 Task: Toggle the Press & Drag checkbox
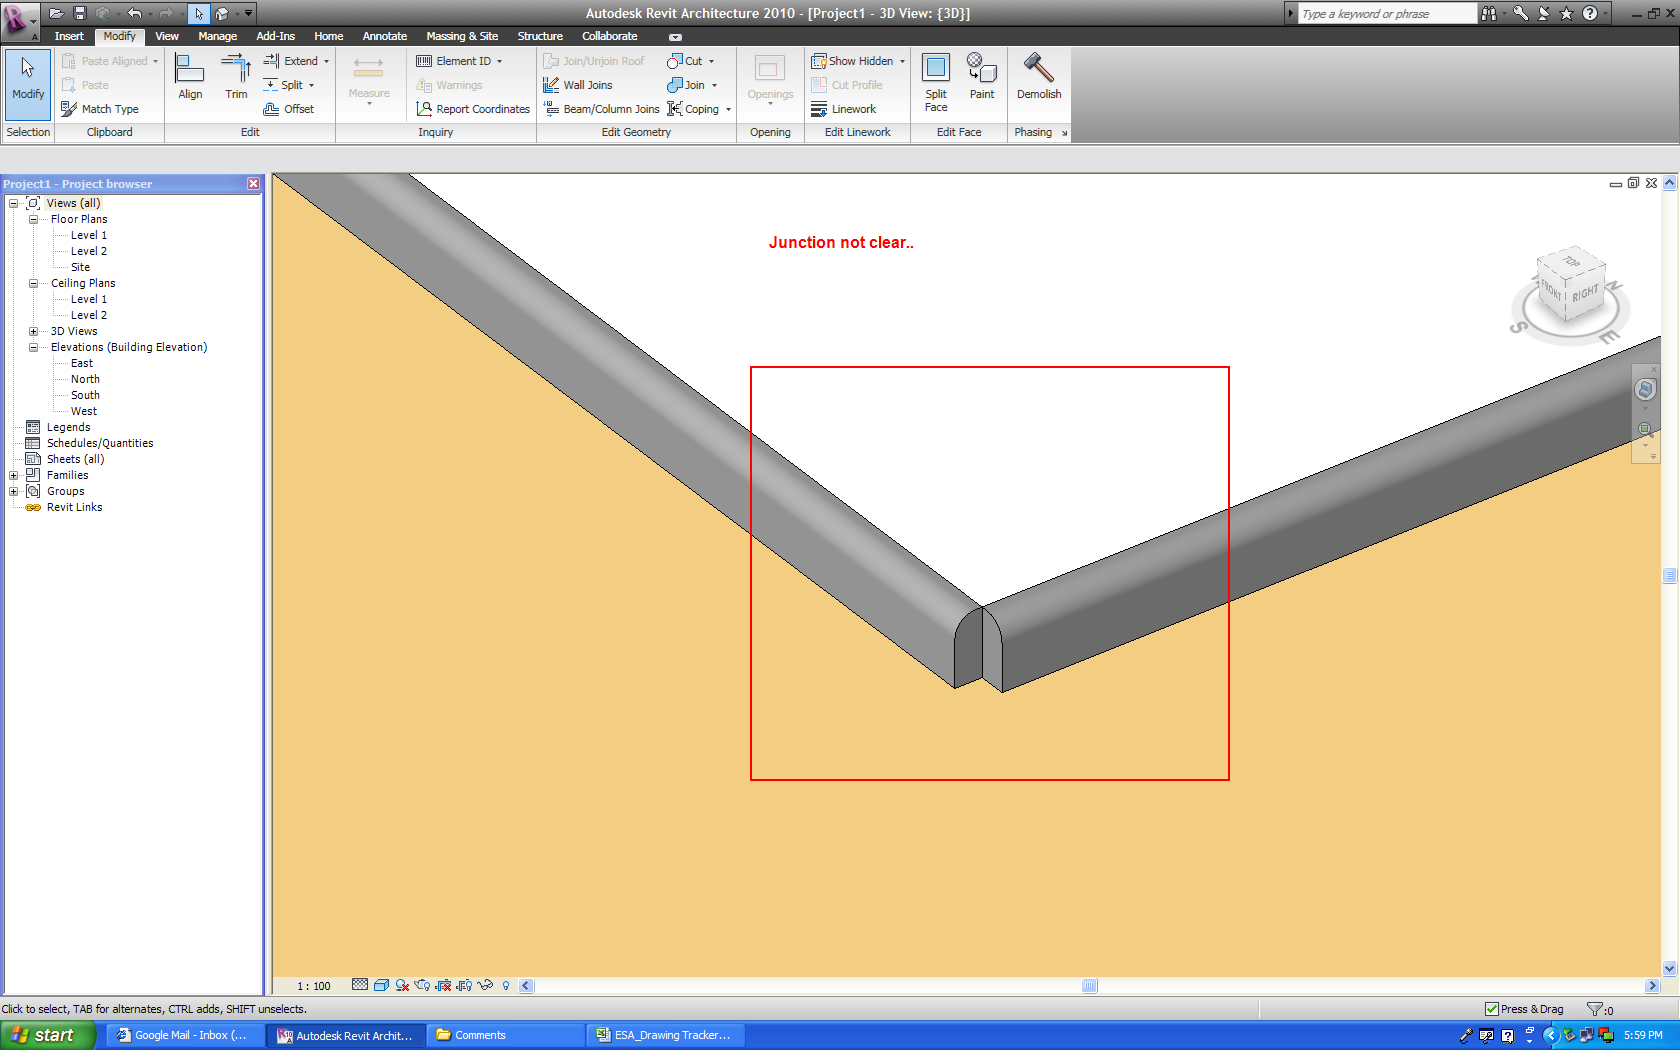pos(1492,1009)
